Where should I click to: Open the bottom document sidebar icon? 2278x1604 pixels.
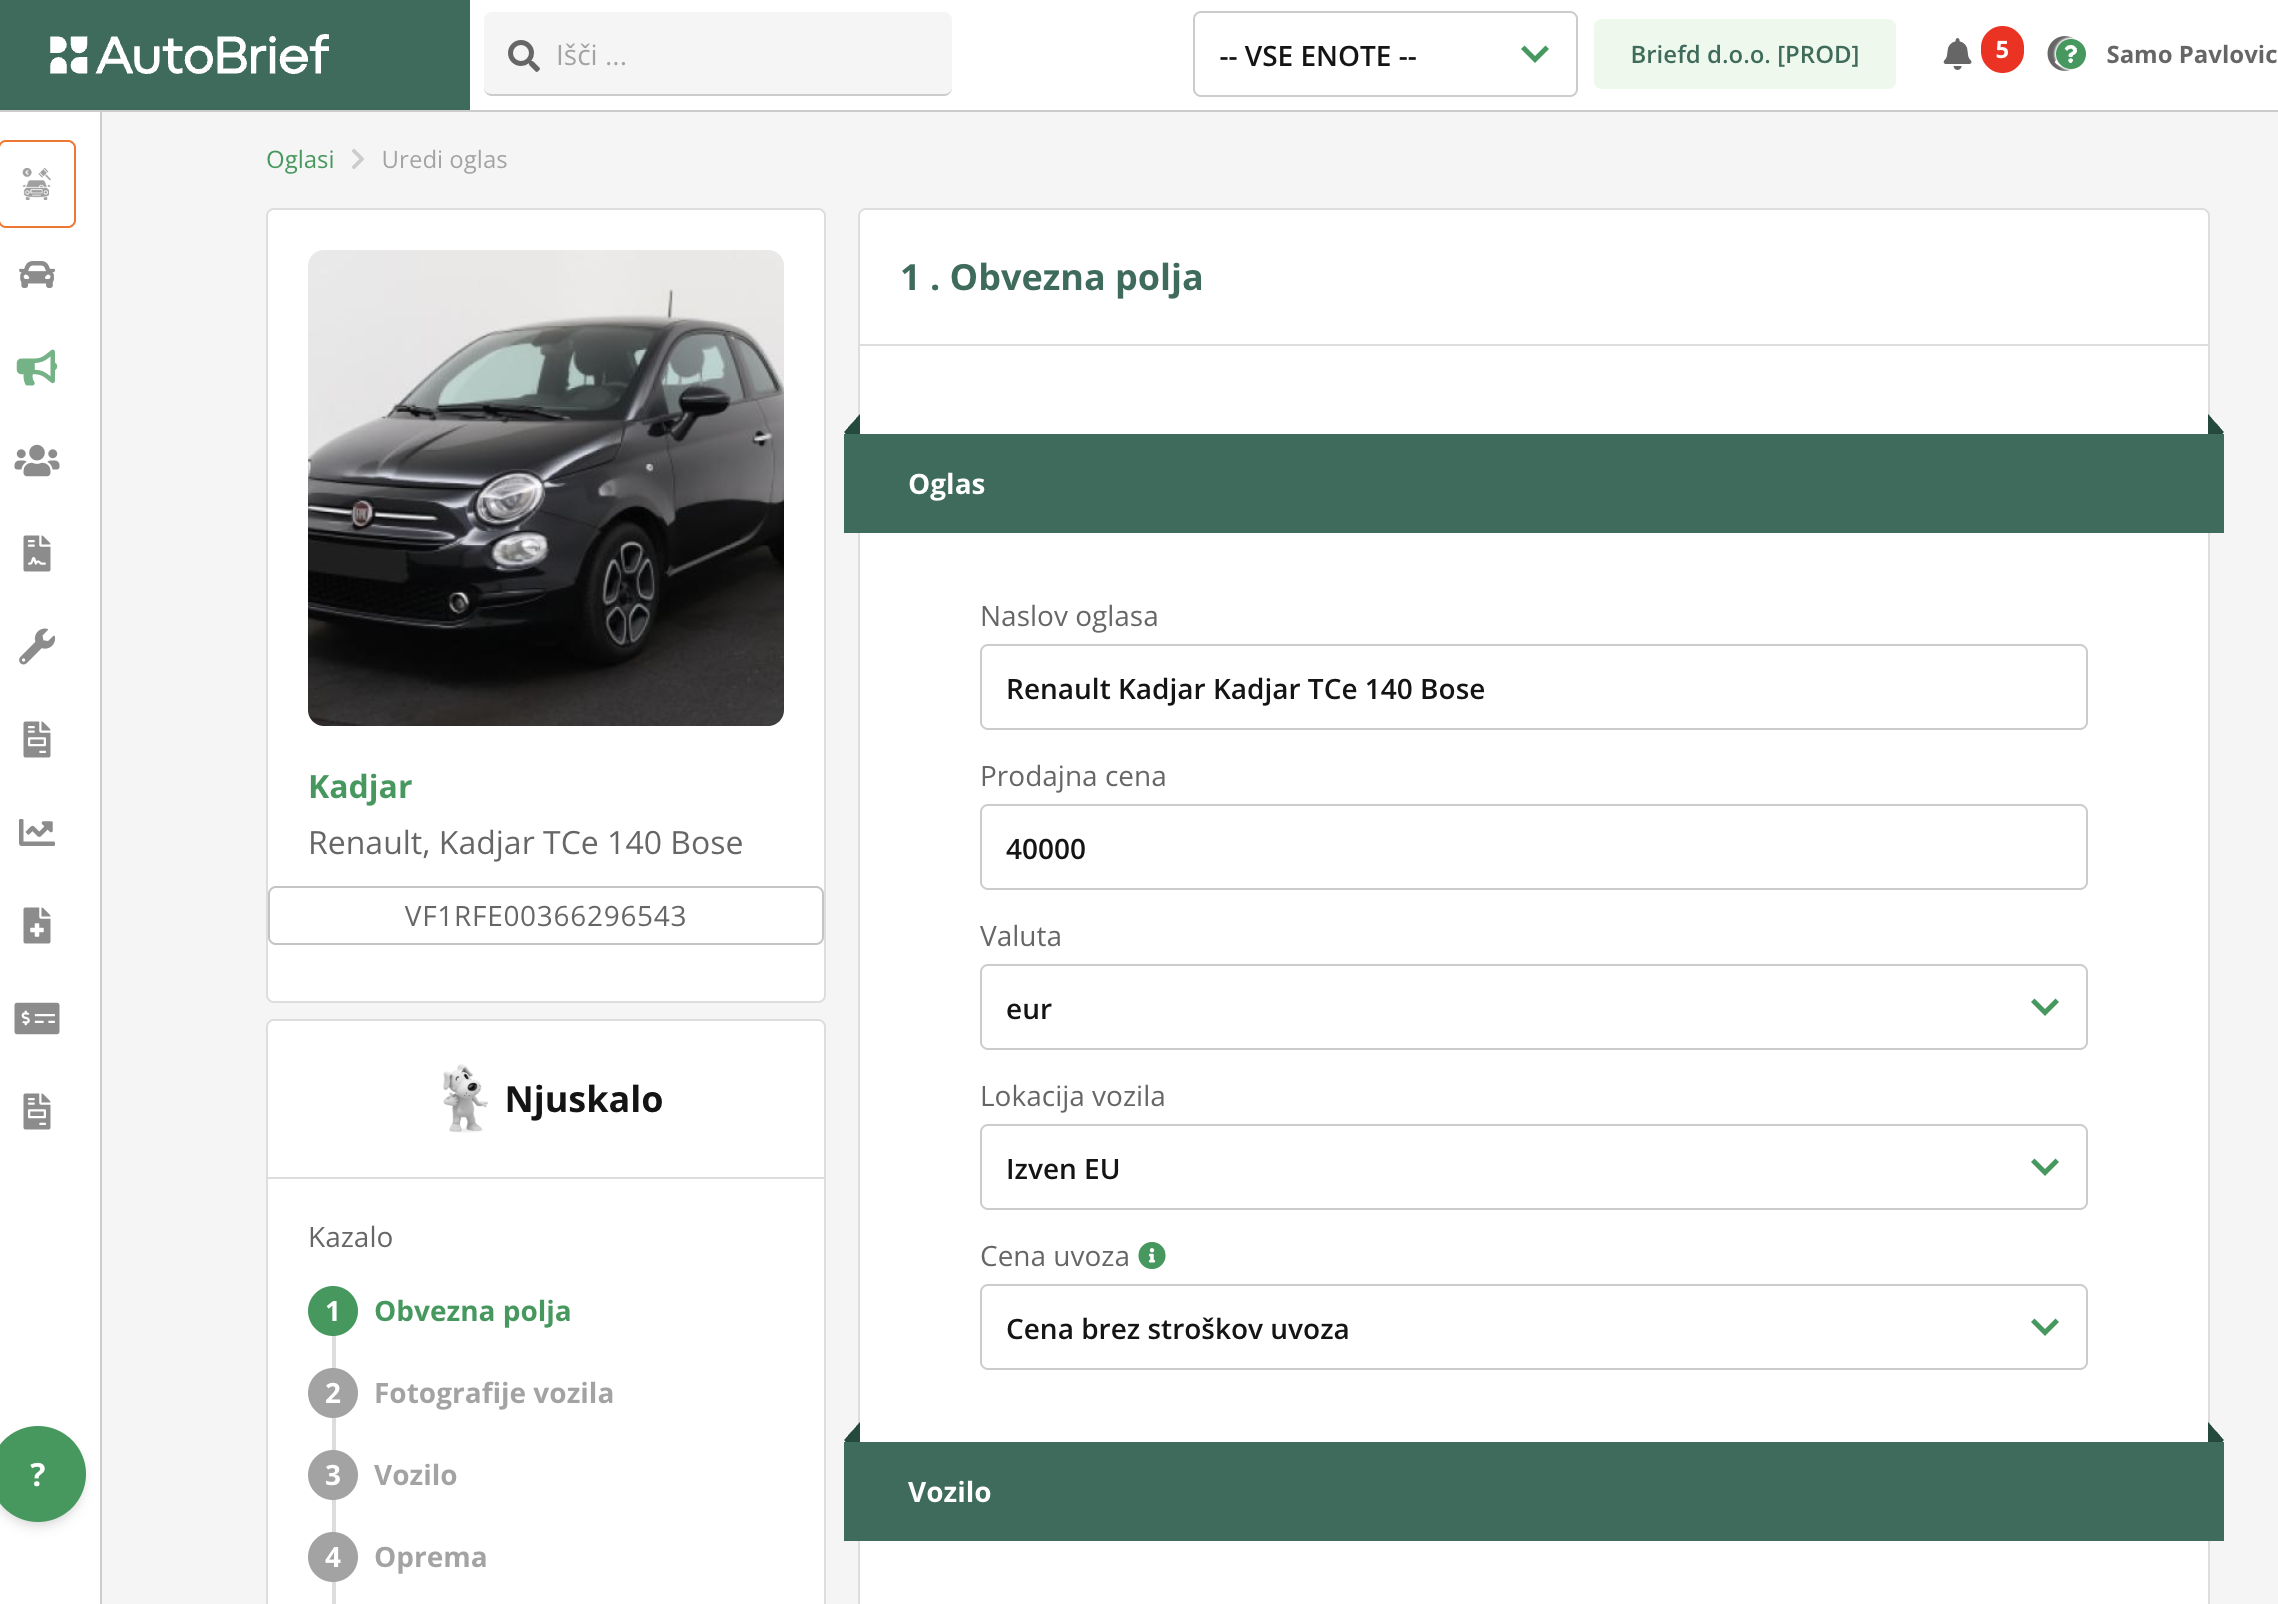(x=37, y=1111)
